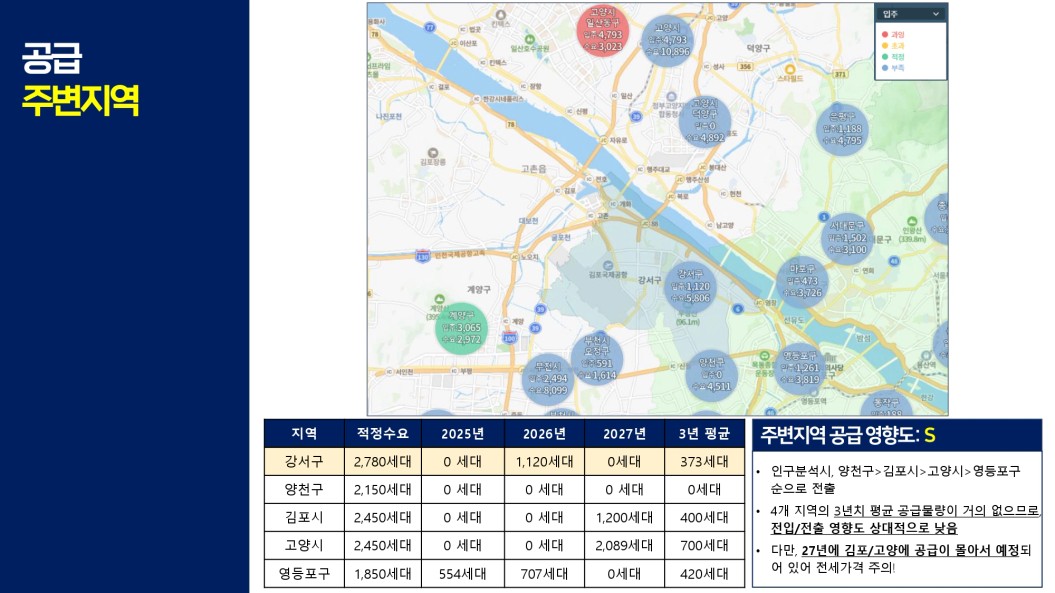The height and width of the screenshot is (593, 1055).
Task: Select the 부천시 bubble showing 8,099
Action: 548,379
